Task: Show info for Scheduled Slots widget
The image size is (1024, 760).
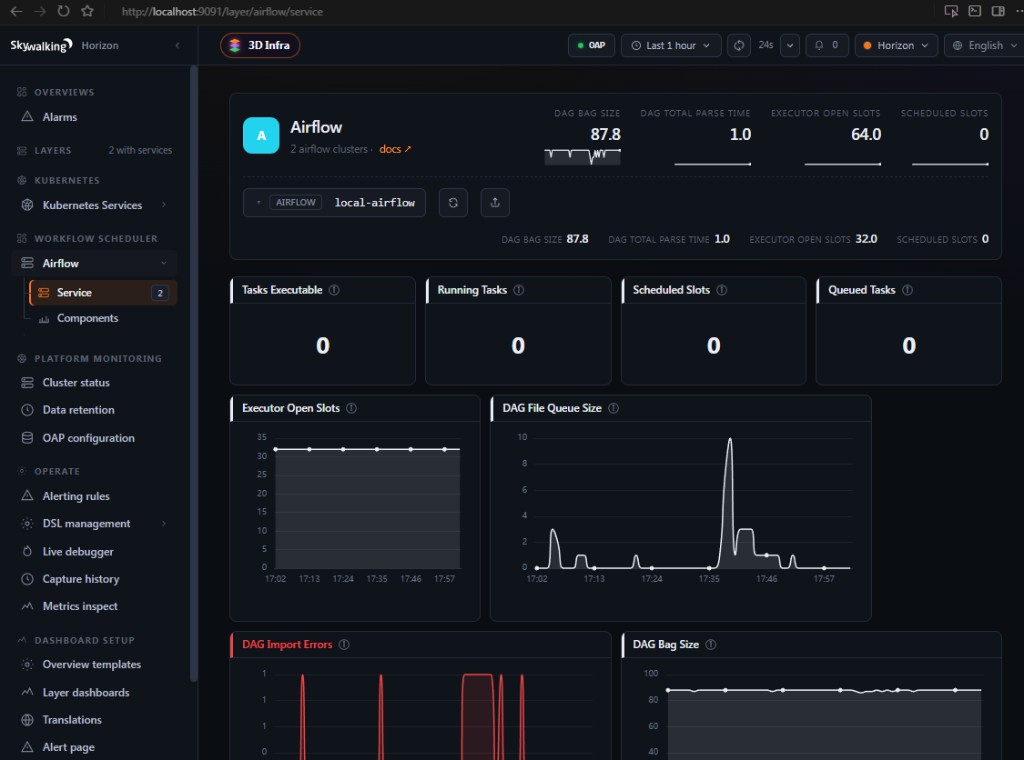Action: (722, 290)
